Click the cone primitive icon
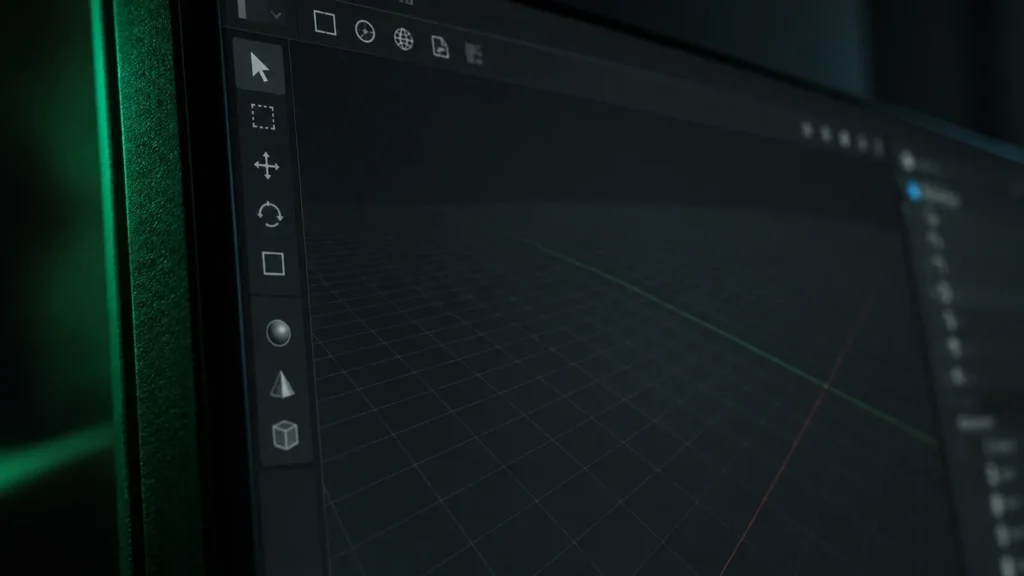 coord(282,384)
